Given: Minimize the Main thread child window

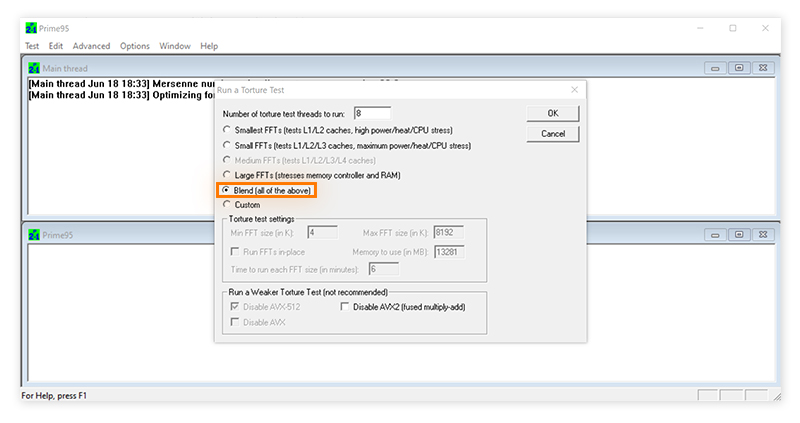Looking at the screenshot, I should pos(715,68).
